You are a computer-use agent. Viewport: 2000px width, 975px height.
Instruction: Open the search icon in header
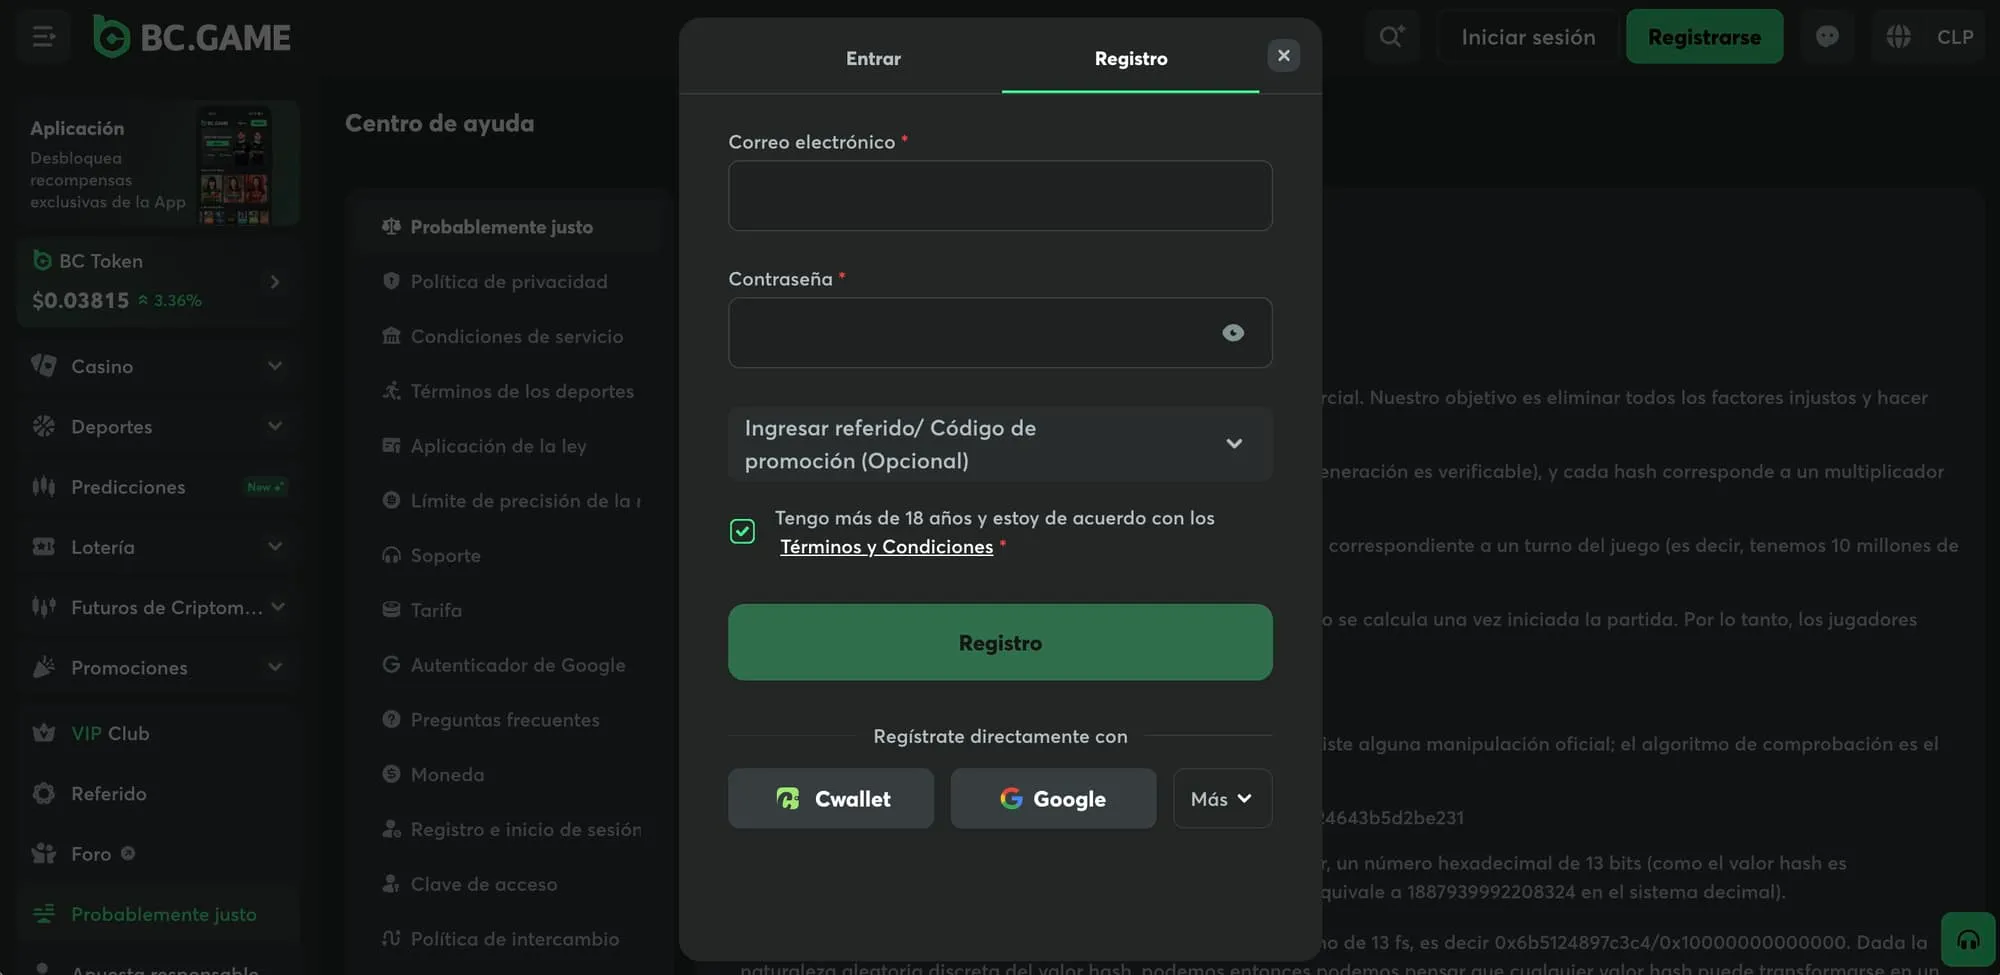(x=1392, y=37)
